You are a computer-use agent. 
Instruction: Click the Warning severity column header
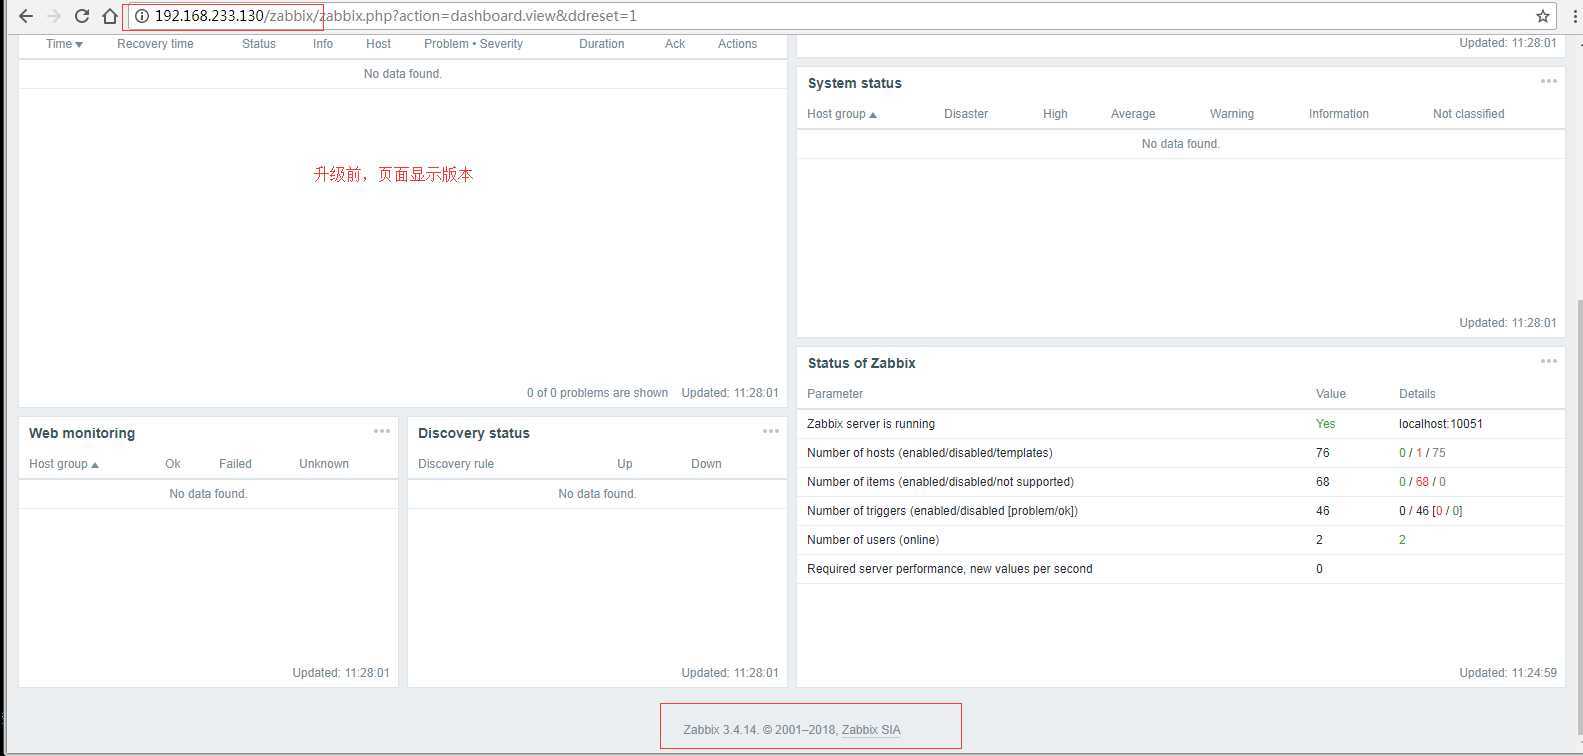pos(1232,114)
